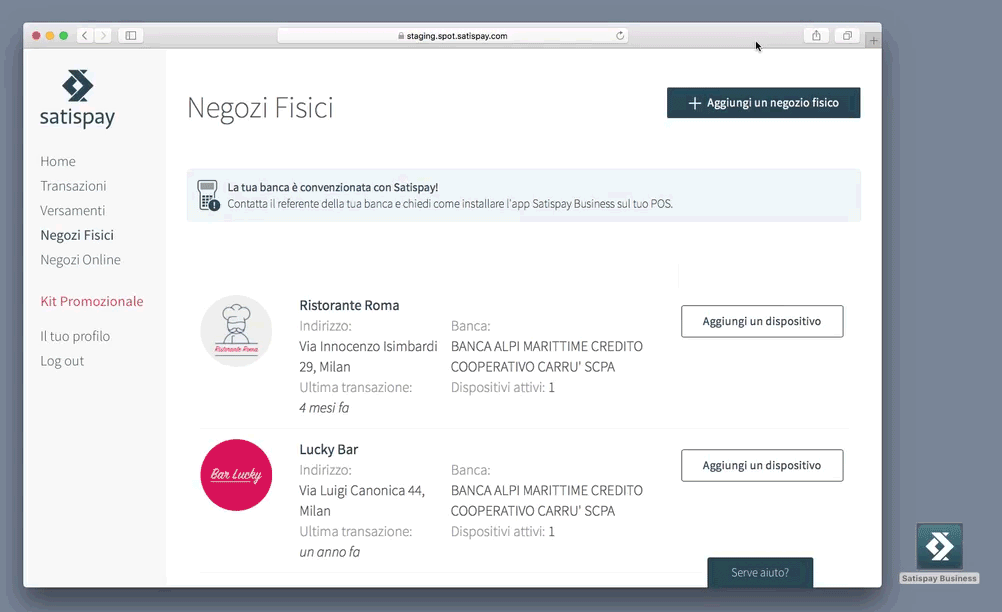Click the POS terminal info icon in the banner
The image size is (1002, 612).
[208, 195]
